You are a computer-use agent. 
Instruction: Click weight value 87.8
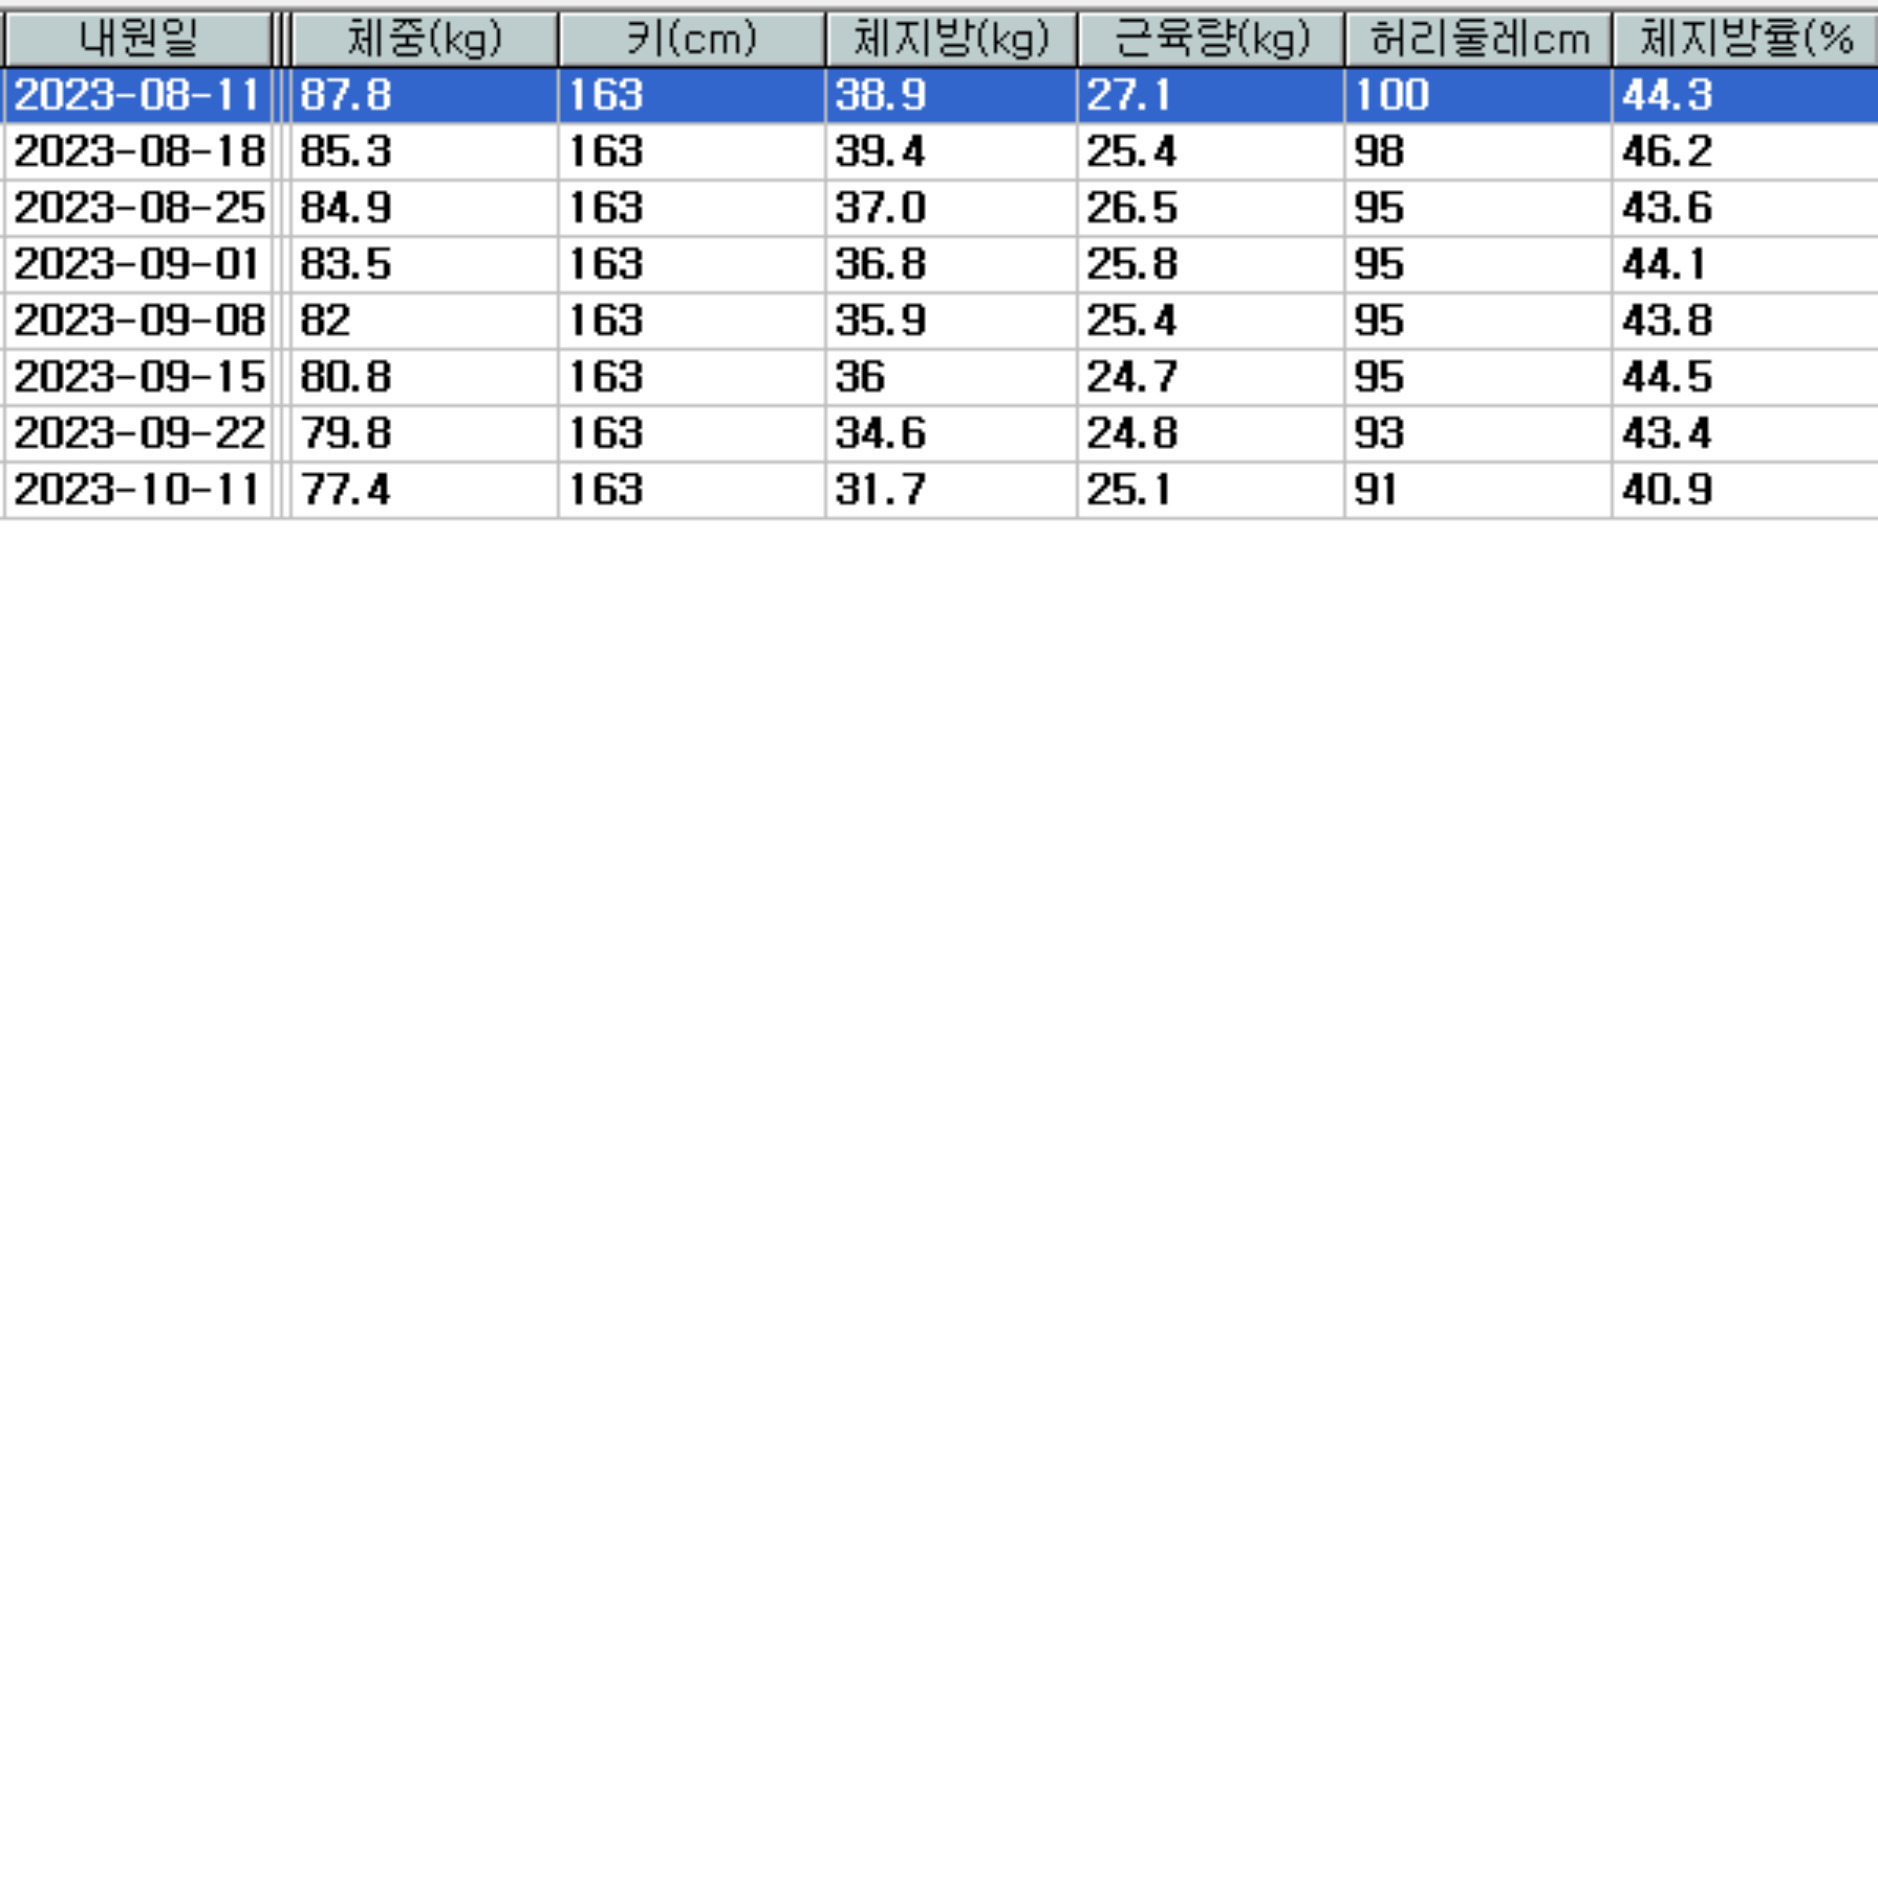[x=345, y=96]
